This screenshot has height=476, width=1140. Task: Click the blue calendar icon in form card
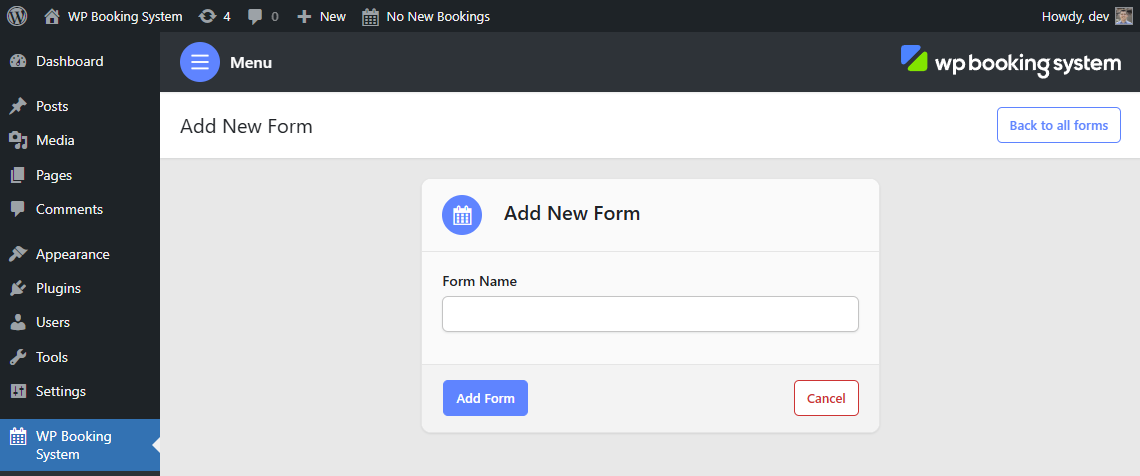(x=462, y=215)
